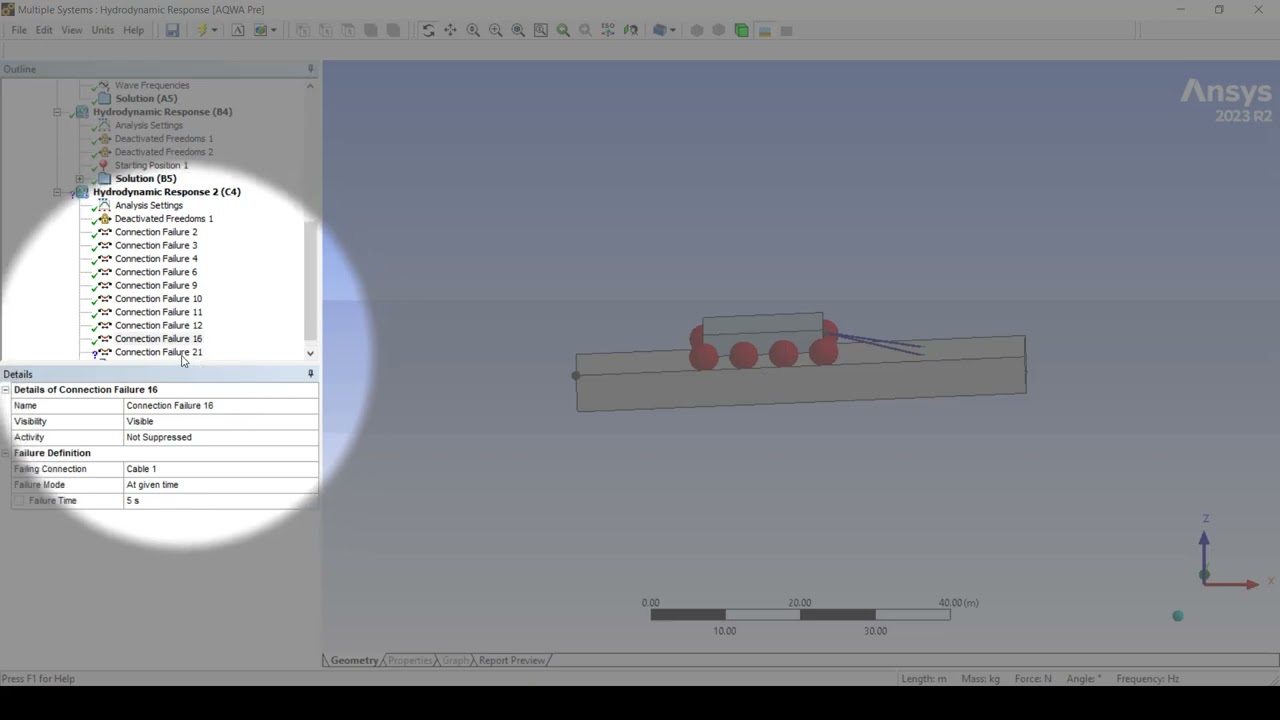This screenshot has height=720, width=1280.
Task: Select Connection Failure 21 in the tree
Action: coord(158,352)
